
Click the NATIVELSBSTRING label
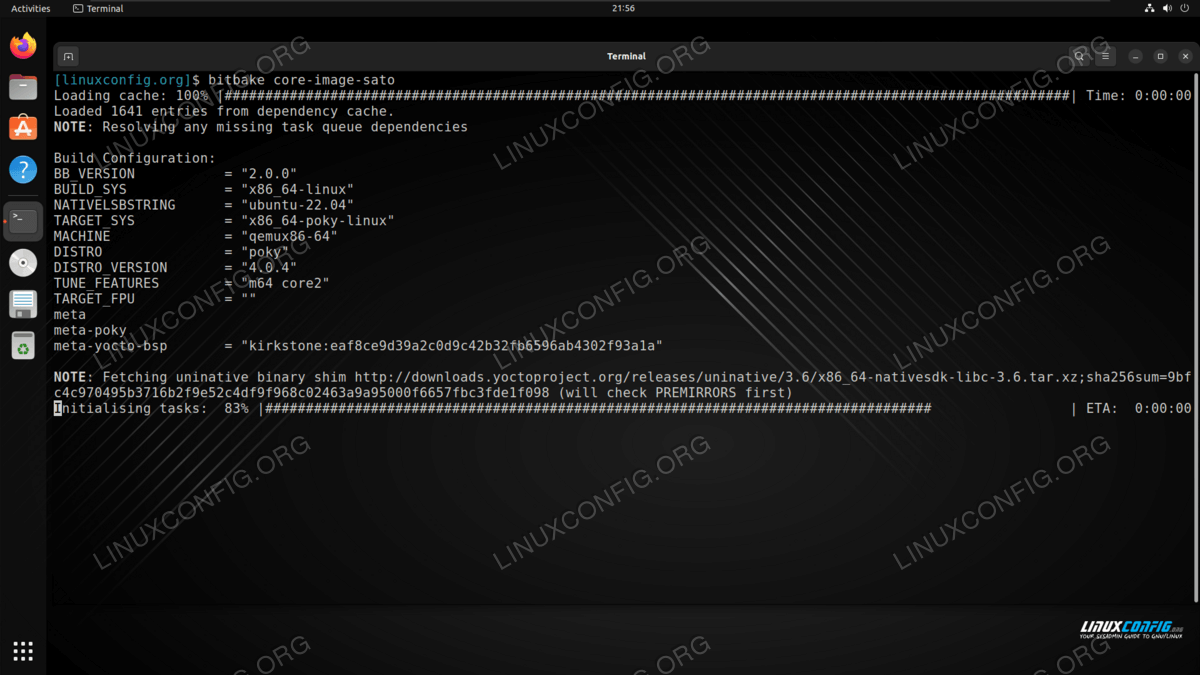(114, 205)
